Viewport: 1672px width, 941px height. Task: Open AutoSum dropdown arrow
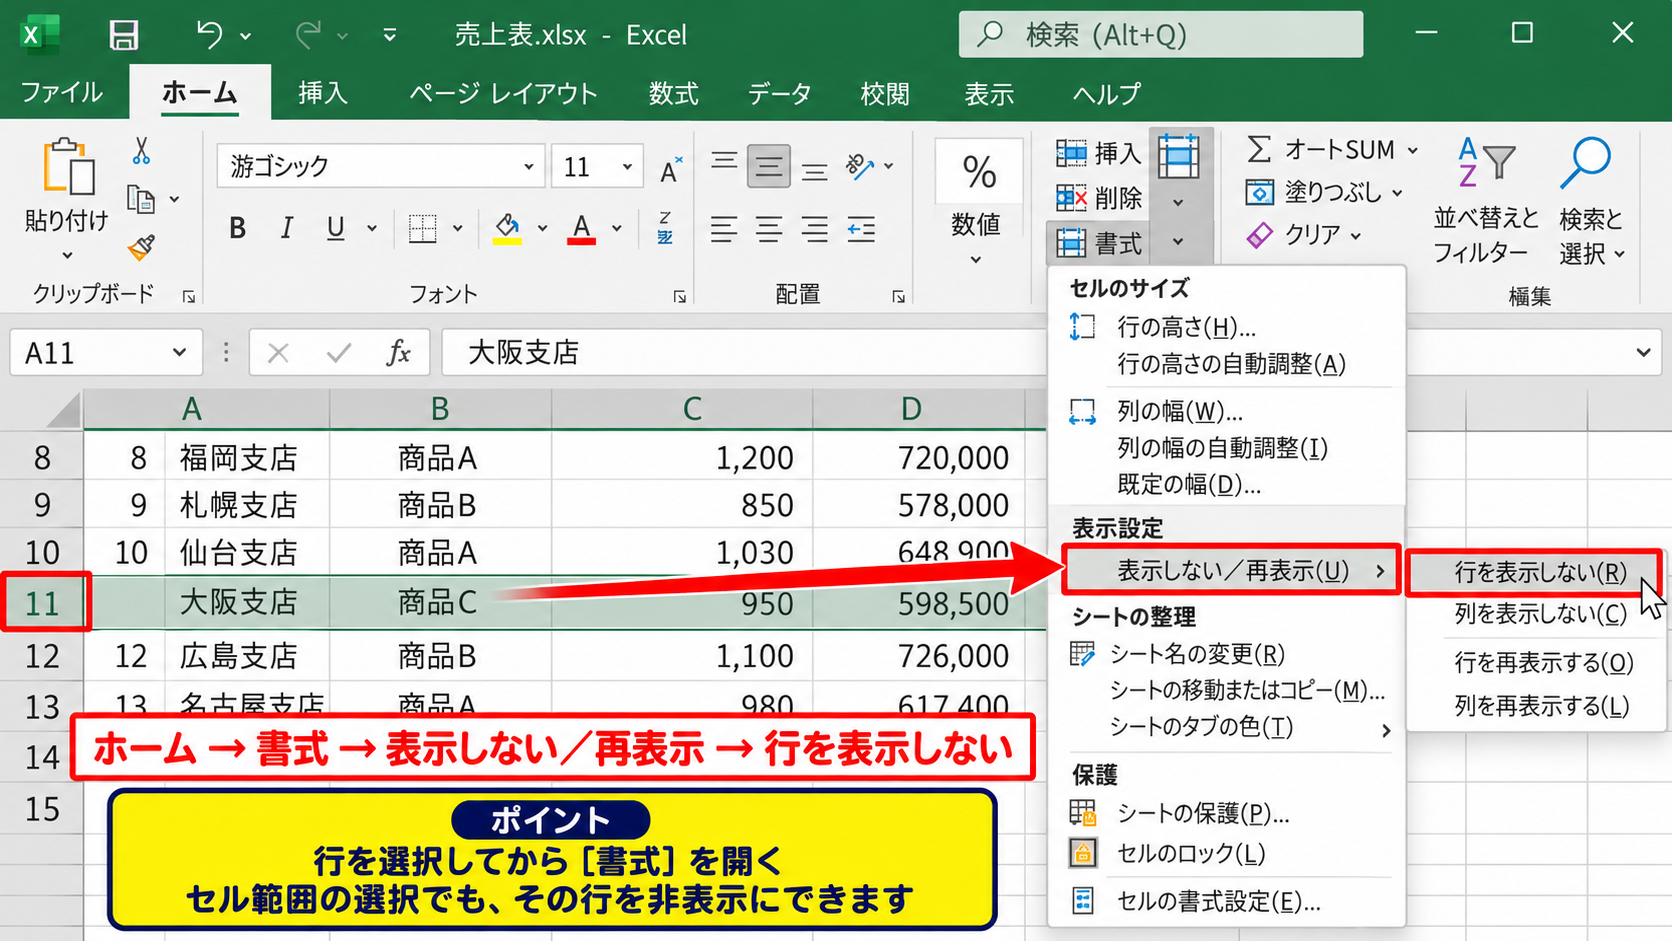click(x=1413, y=150)
